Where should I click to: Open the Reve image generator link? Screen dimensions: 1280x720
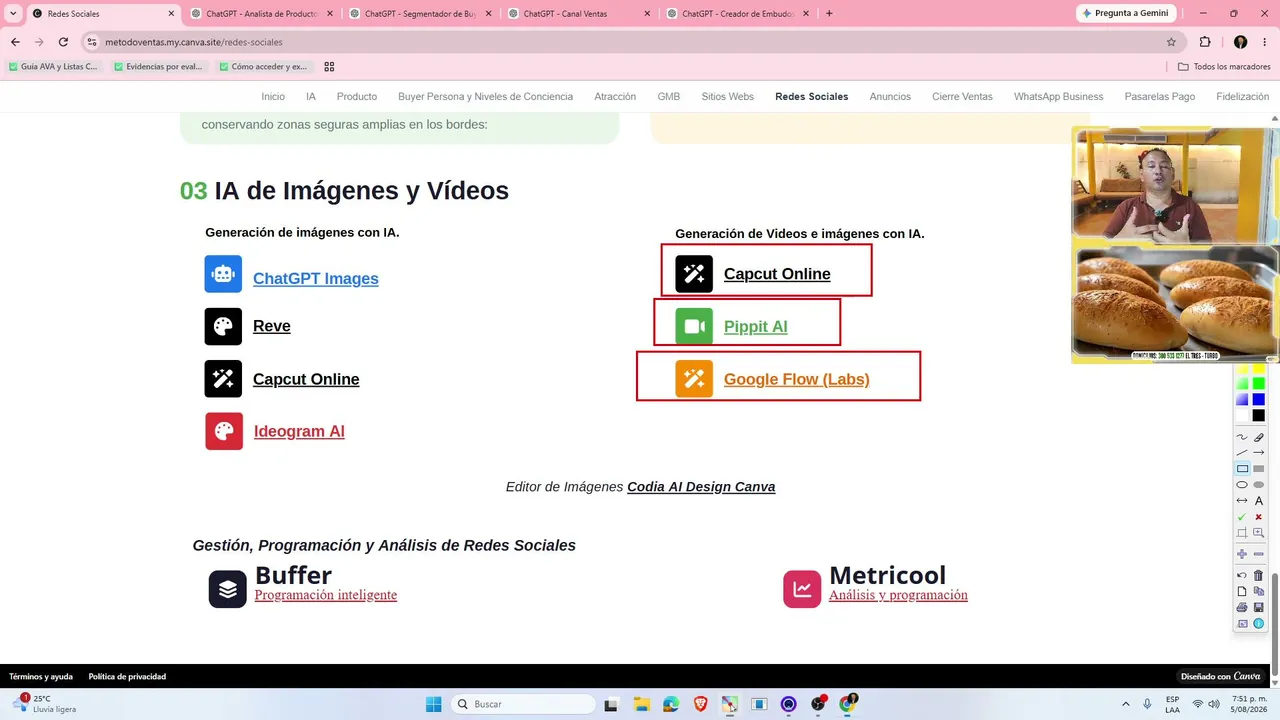272,326
